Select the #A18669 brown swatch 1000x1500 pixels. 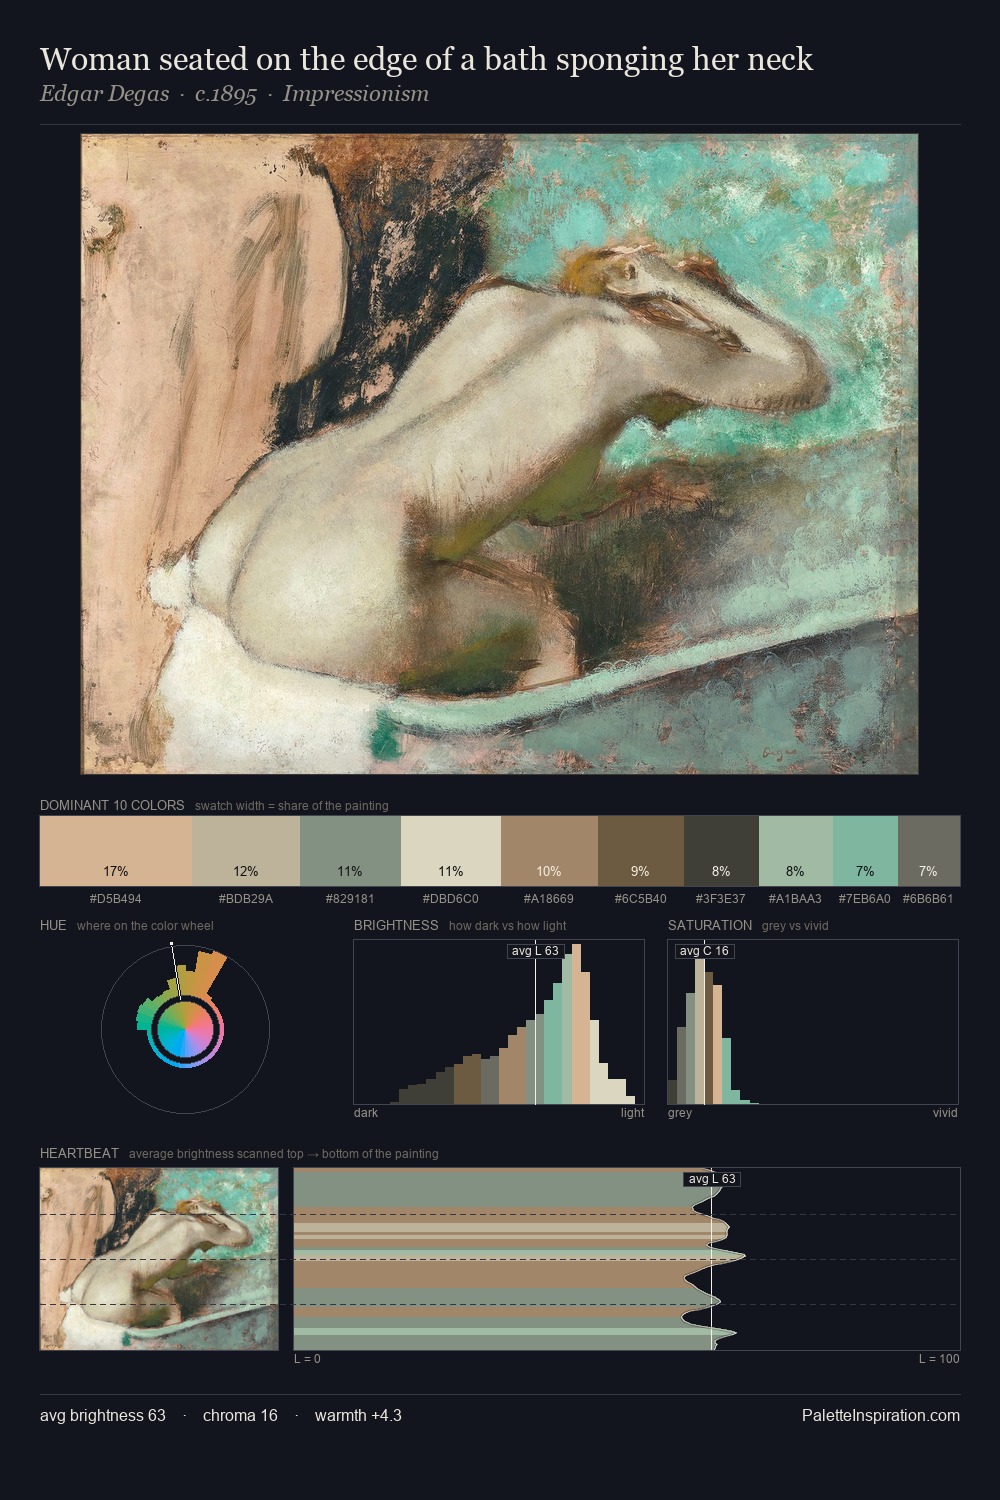tap(549, 851)
